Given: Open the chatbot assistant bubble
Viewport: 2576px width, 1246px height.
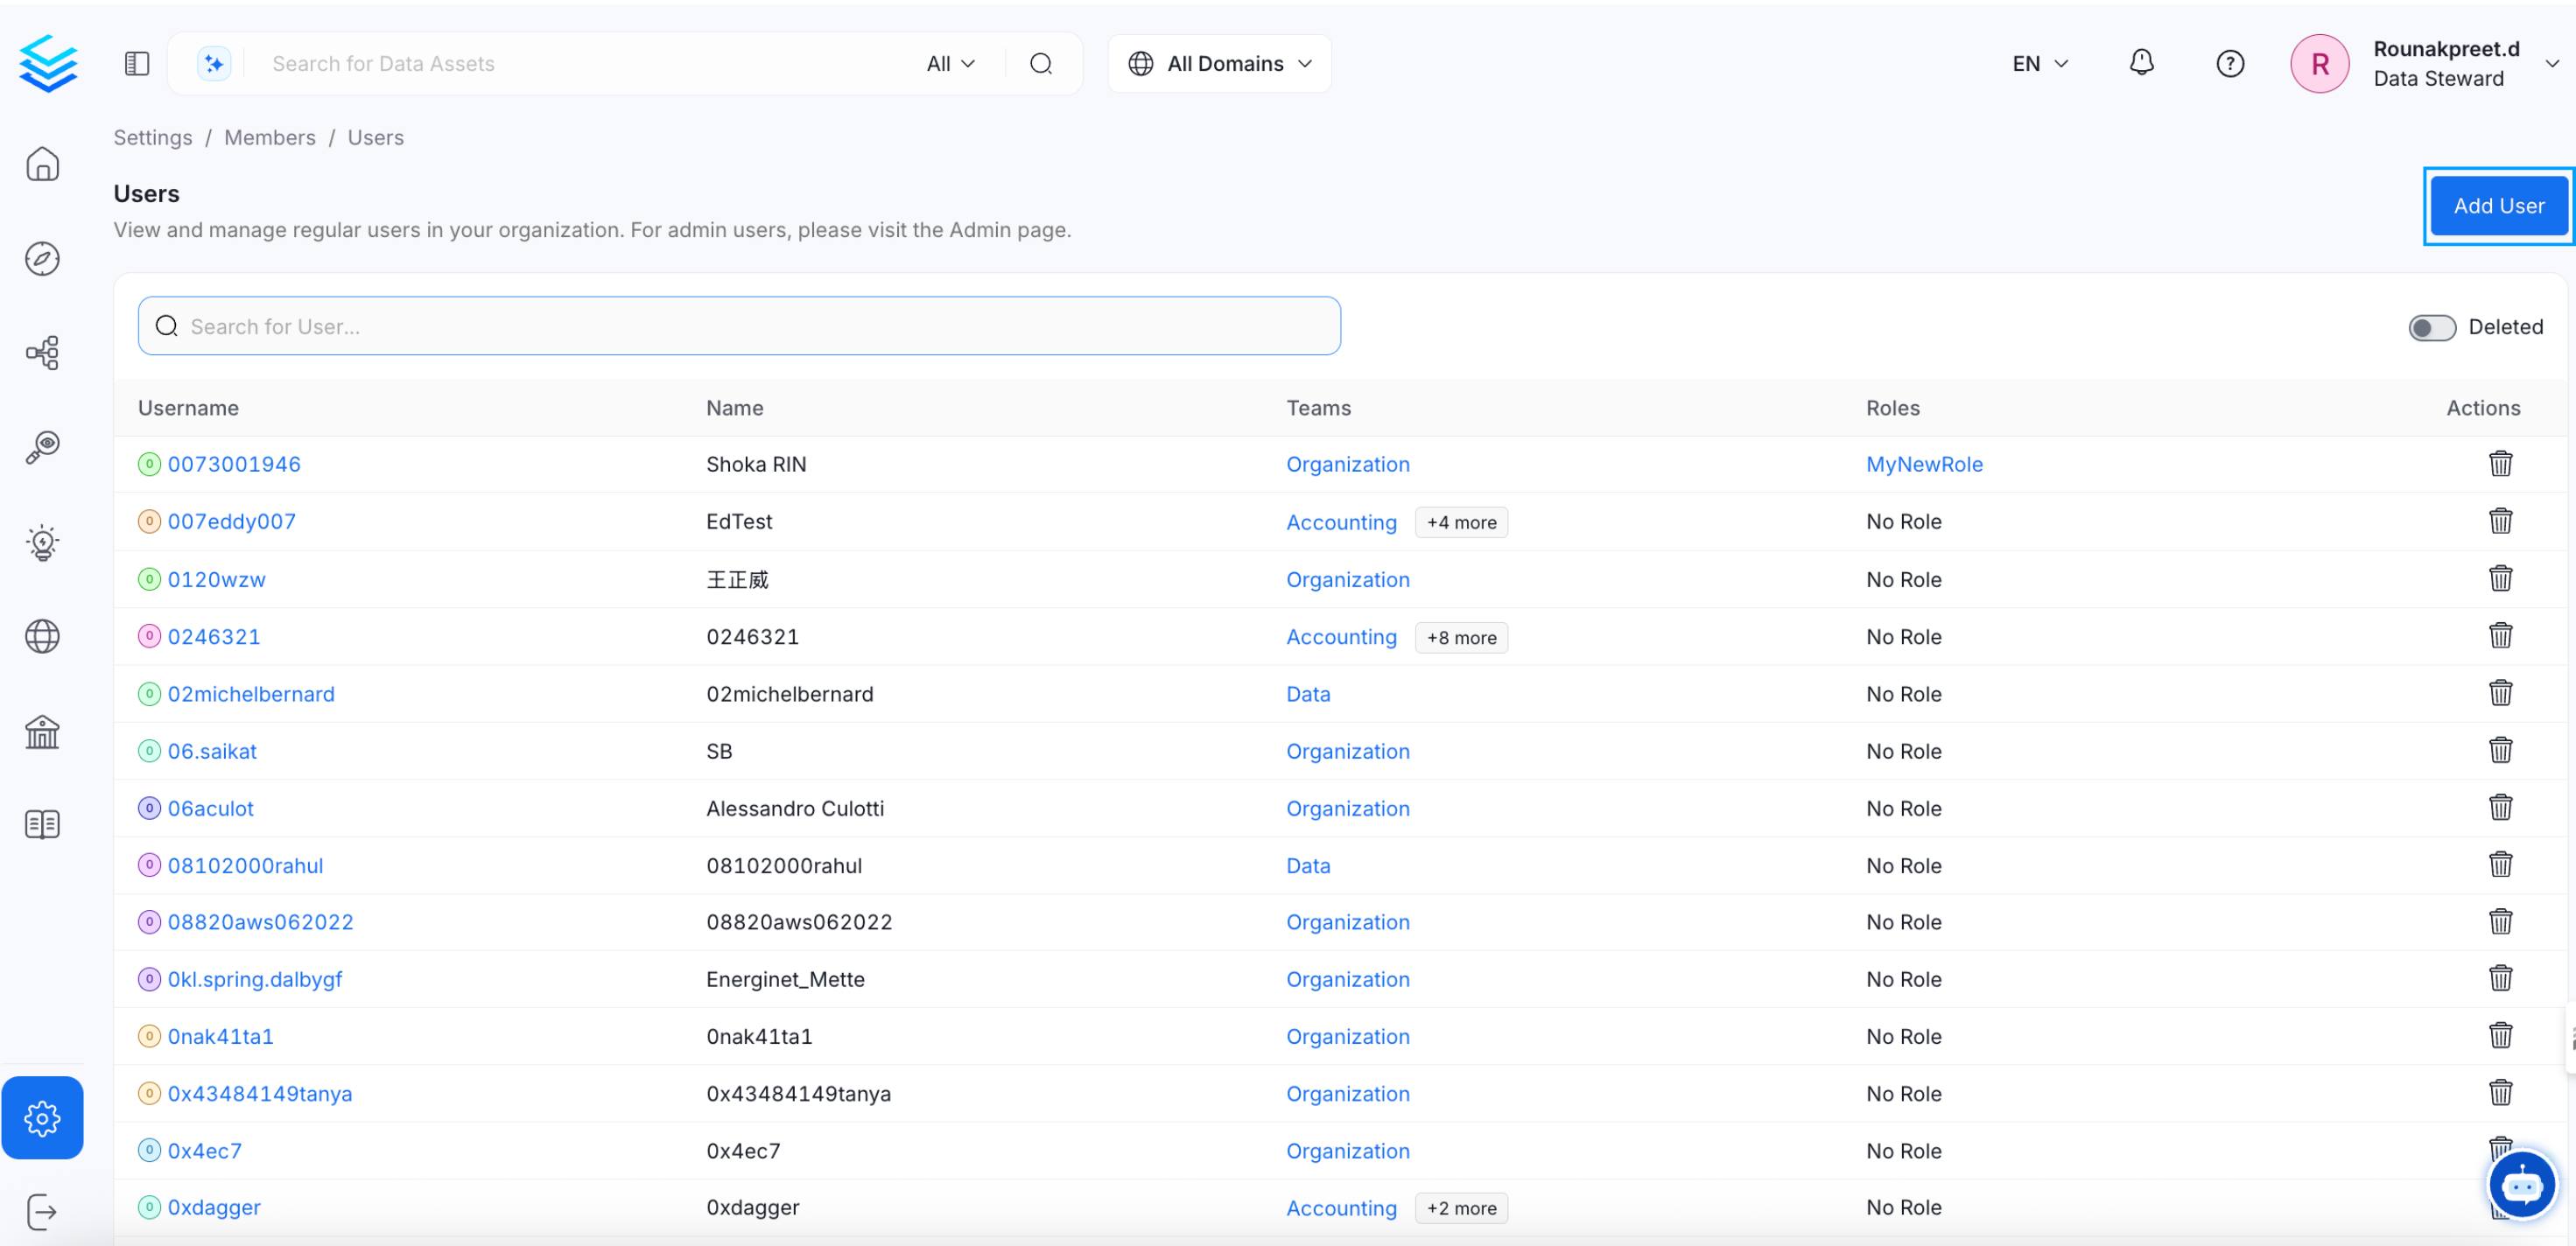Looking at the screenshot, I should pos(2521,1185).
